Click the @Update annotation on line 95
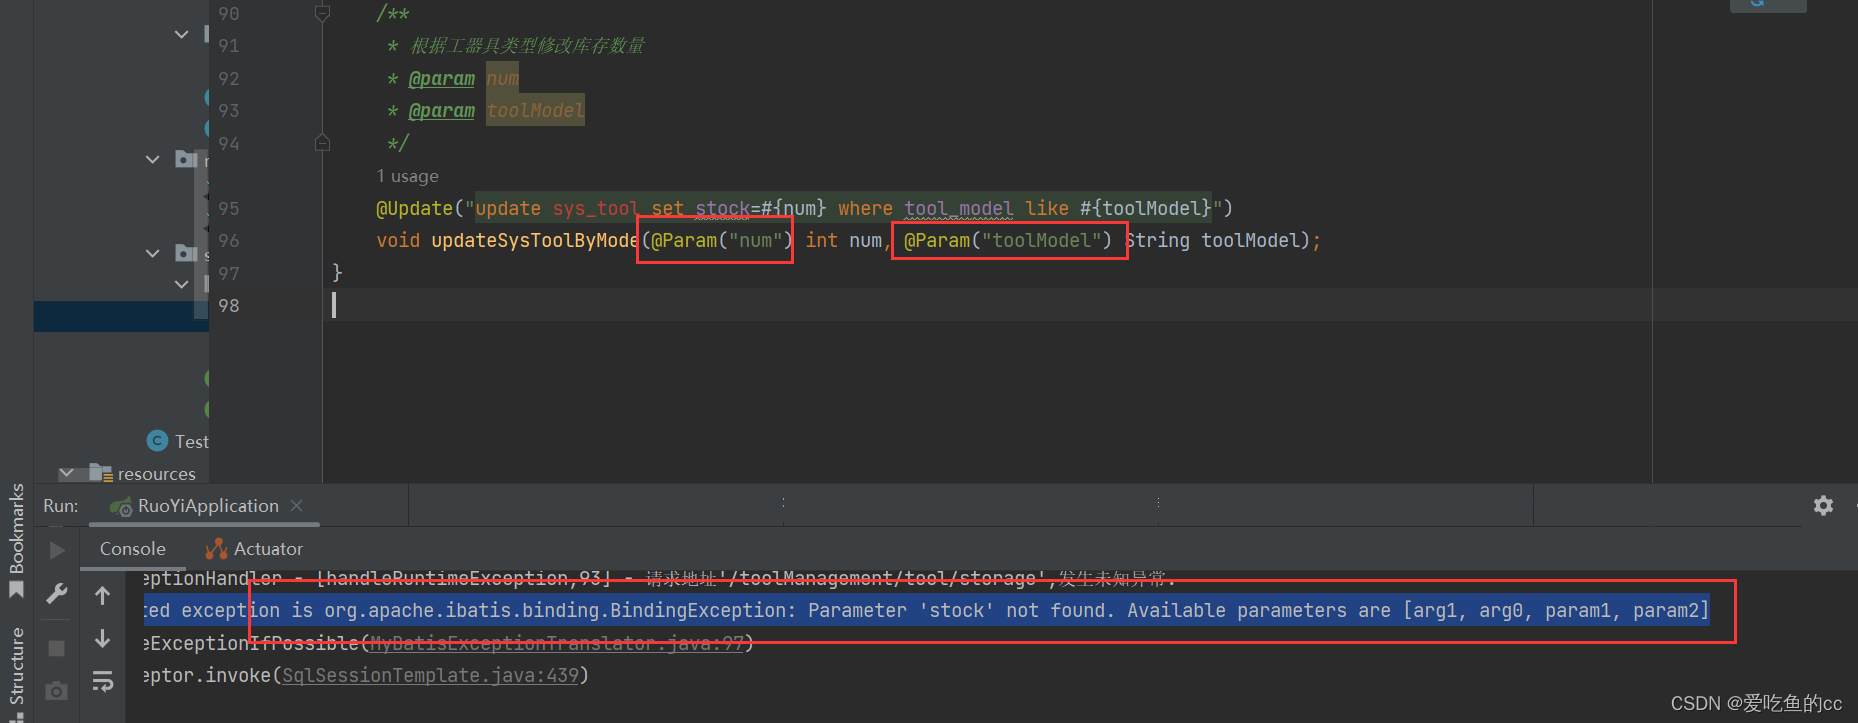Screen dimensions: 1858x723 [414, 208]
